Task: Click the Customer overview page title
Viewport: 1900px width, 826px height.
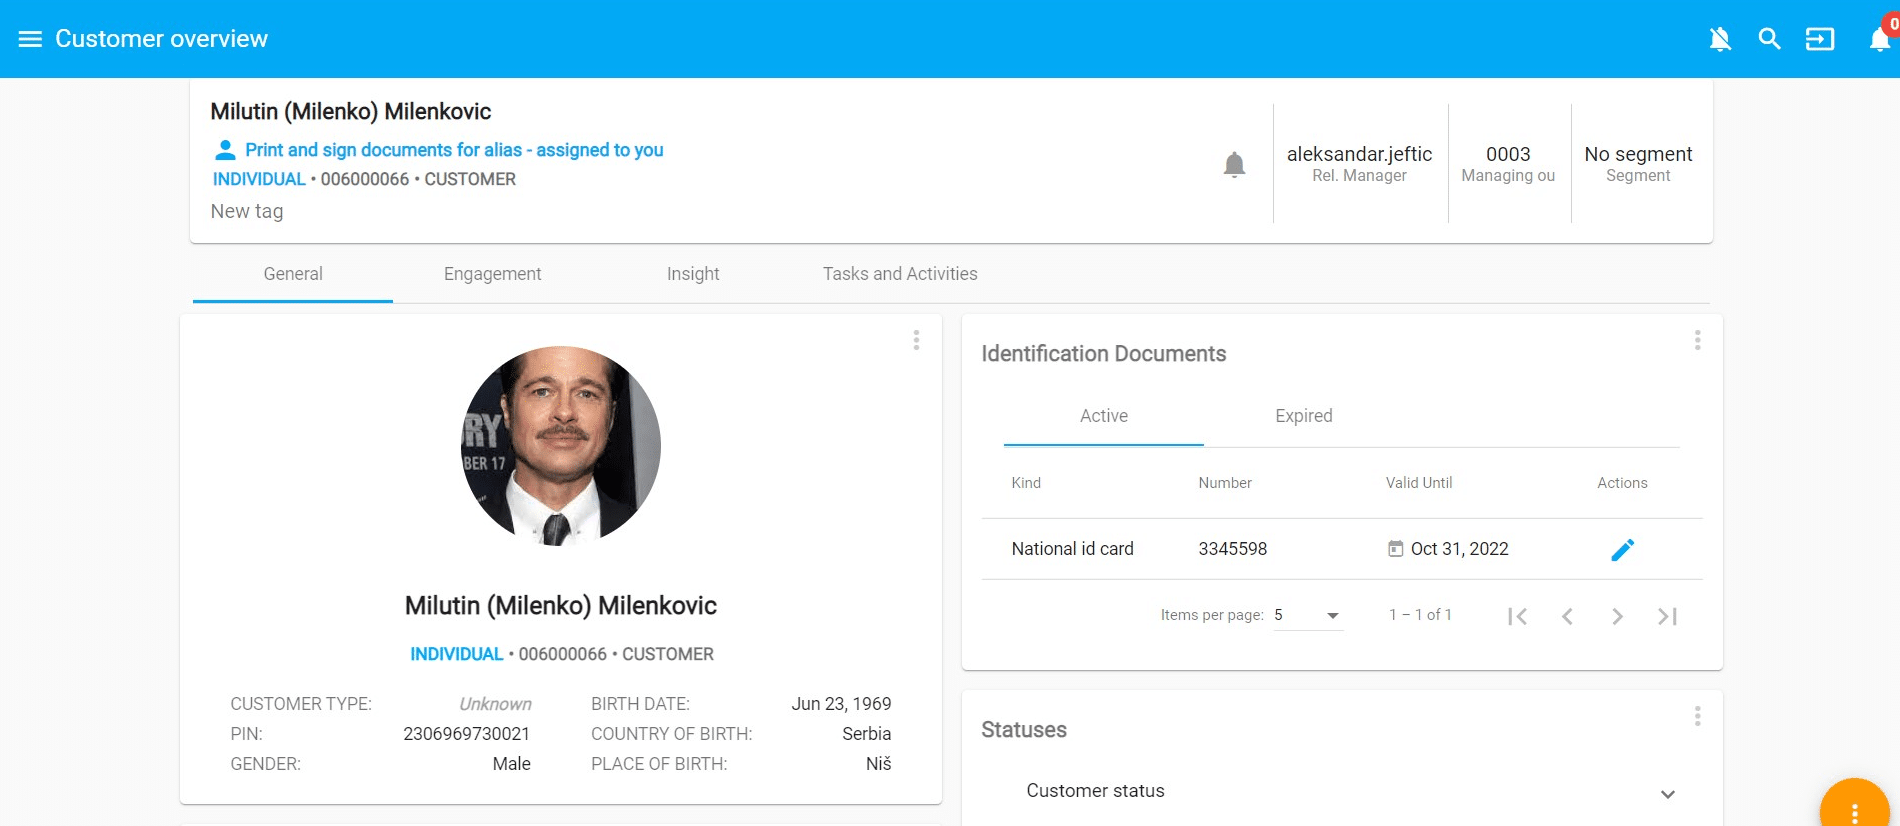Action: pyautogui.click(x=161, y=39)
